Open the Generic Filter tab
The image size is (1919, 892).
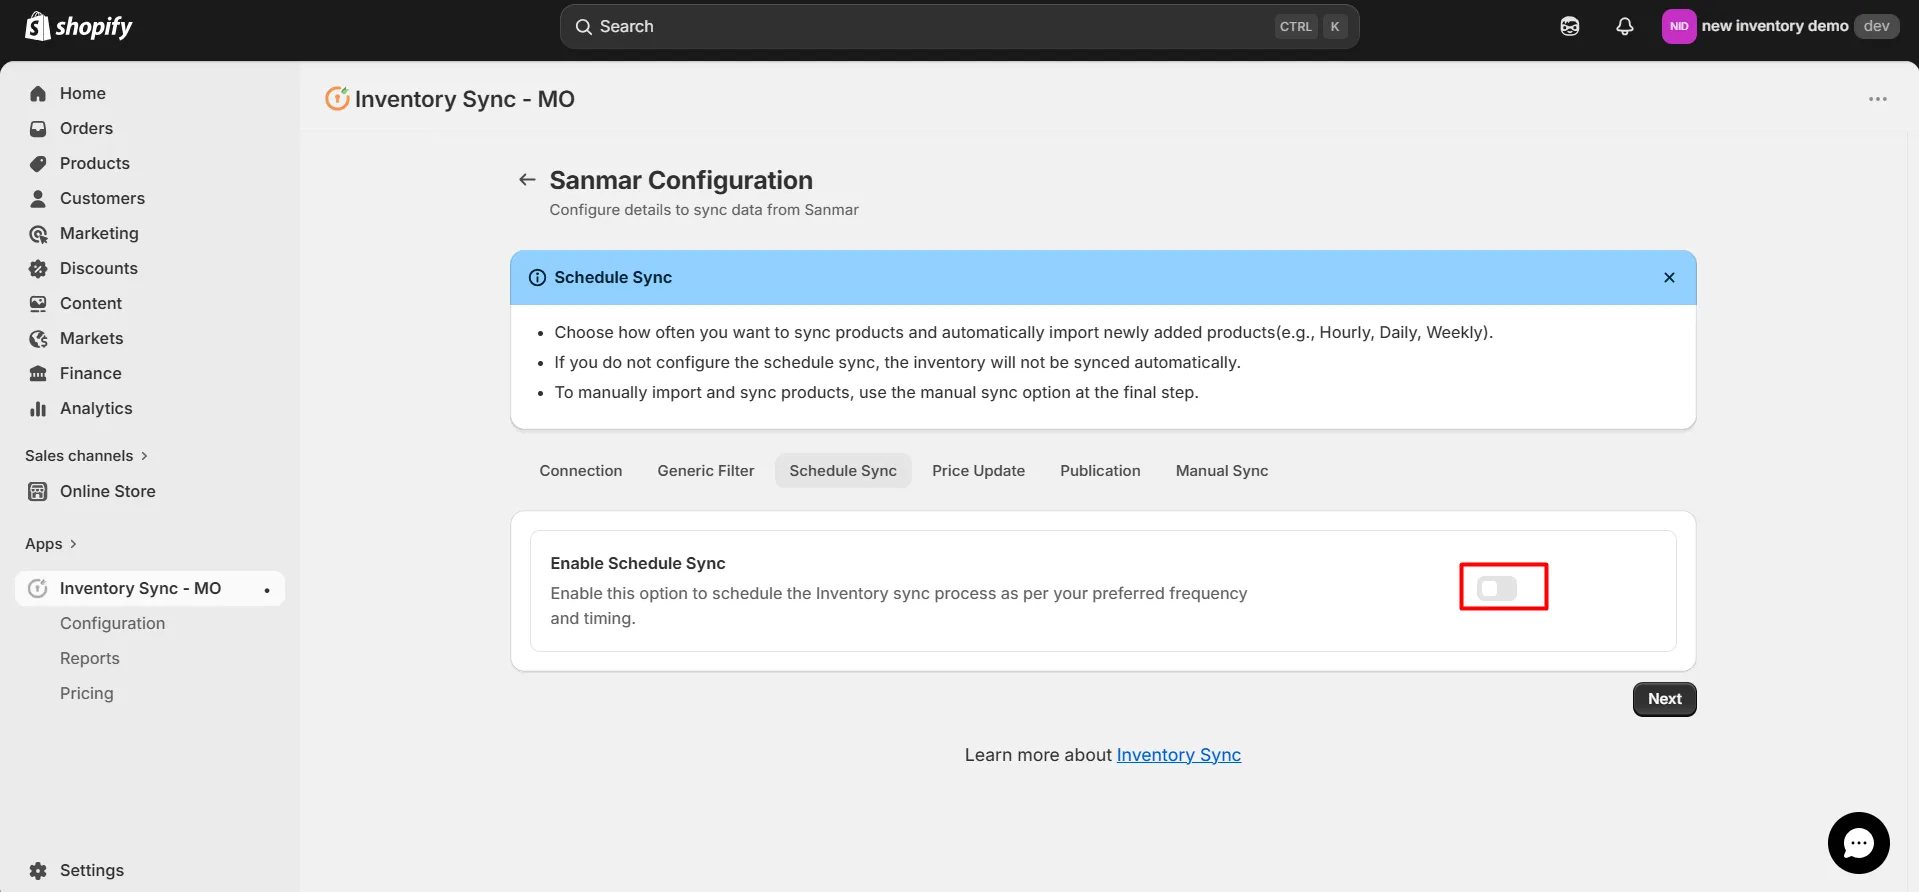pyautogui.click(x=706, y=471)
